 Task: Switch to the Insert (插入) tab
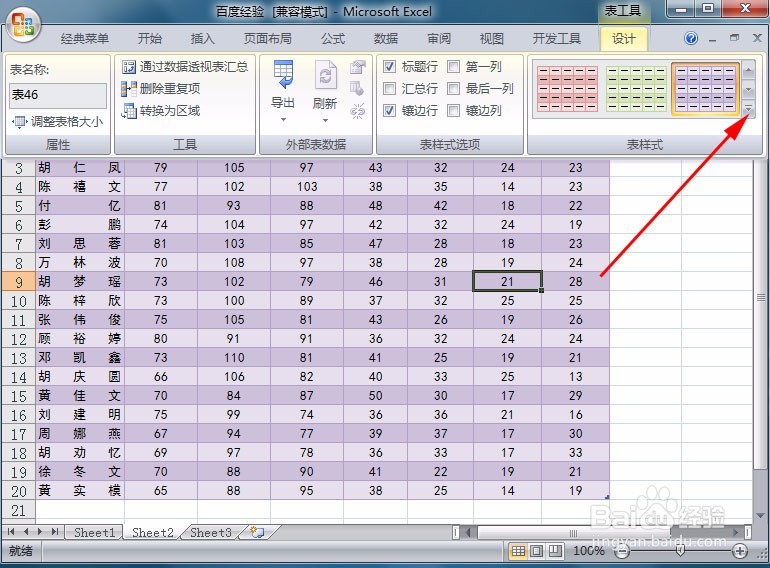tap(202, 39)
